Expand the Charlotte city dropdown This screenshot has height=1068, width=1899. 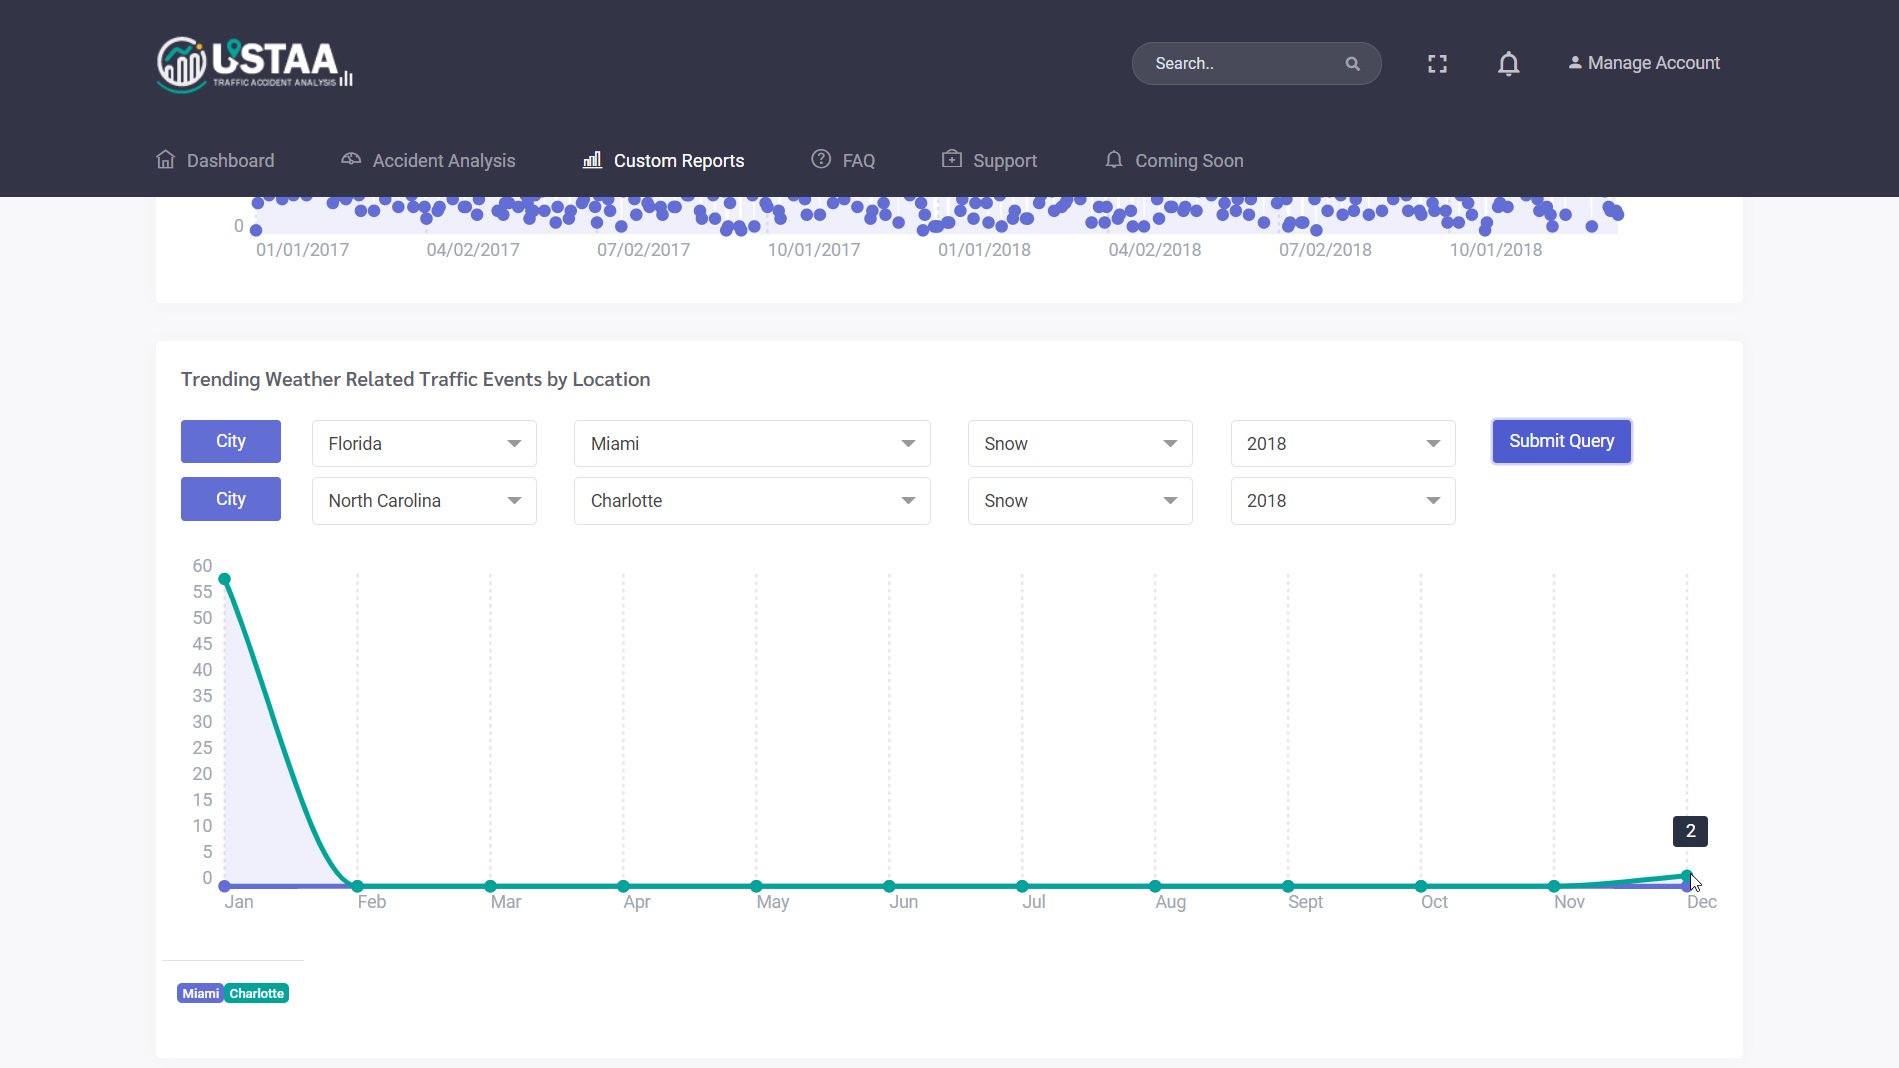[751, 501]
